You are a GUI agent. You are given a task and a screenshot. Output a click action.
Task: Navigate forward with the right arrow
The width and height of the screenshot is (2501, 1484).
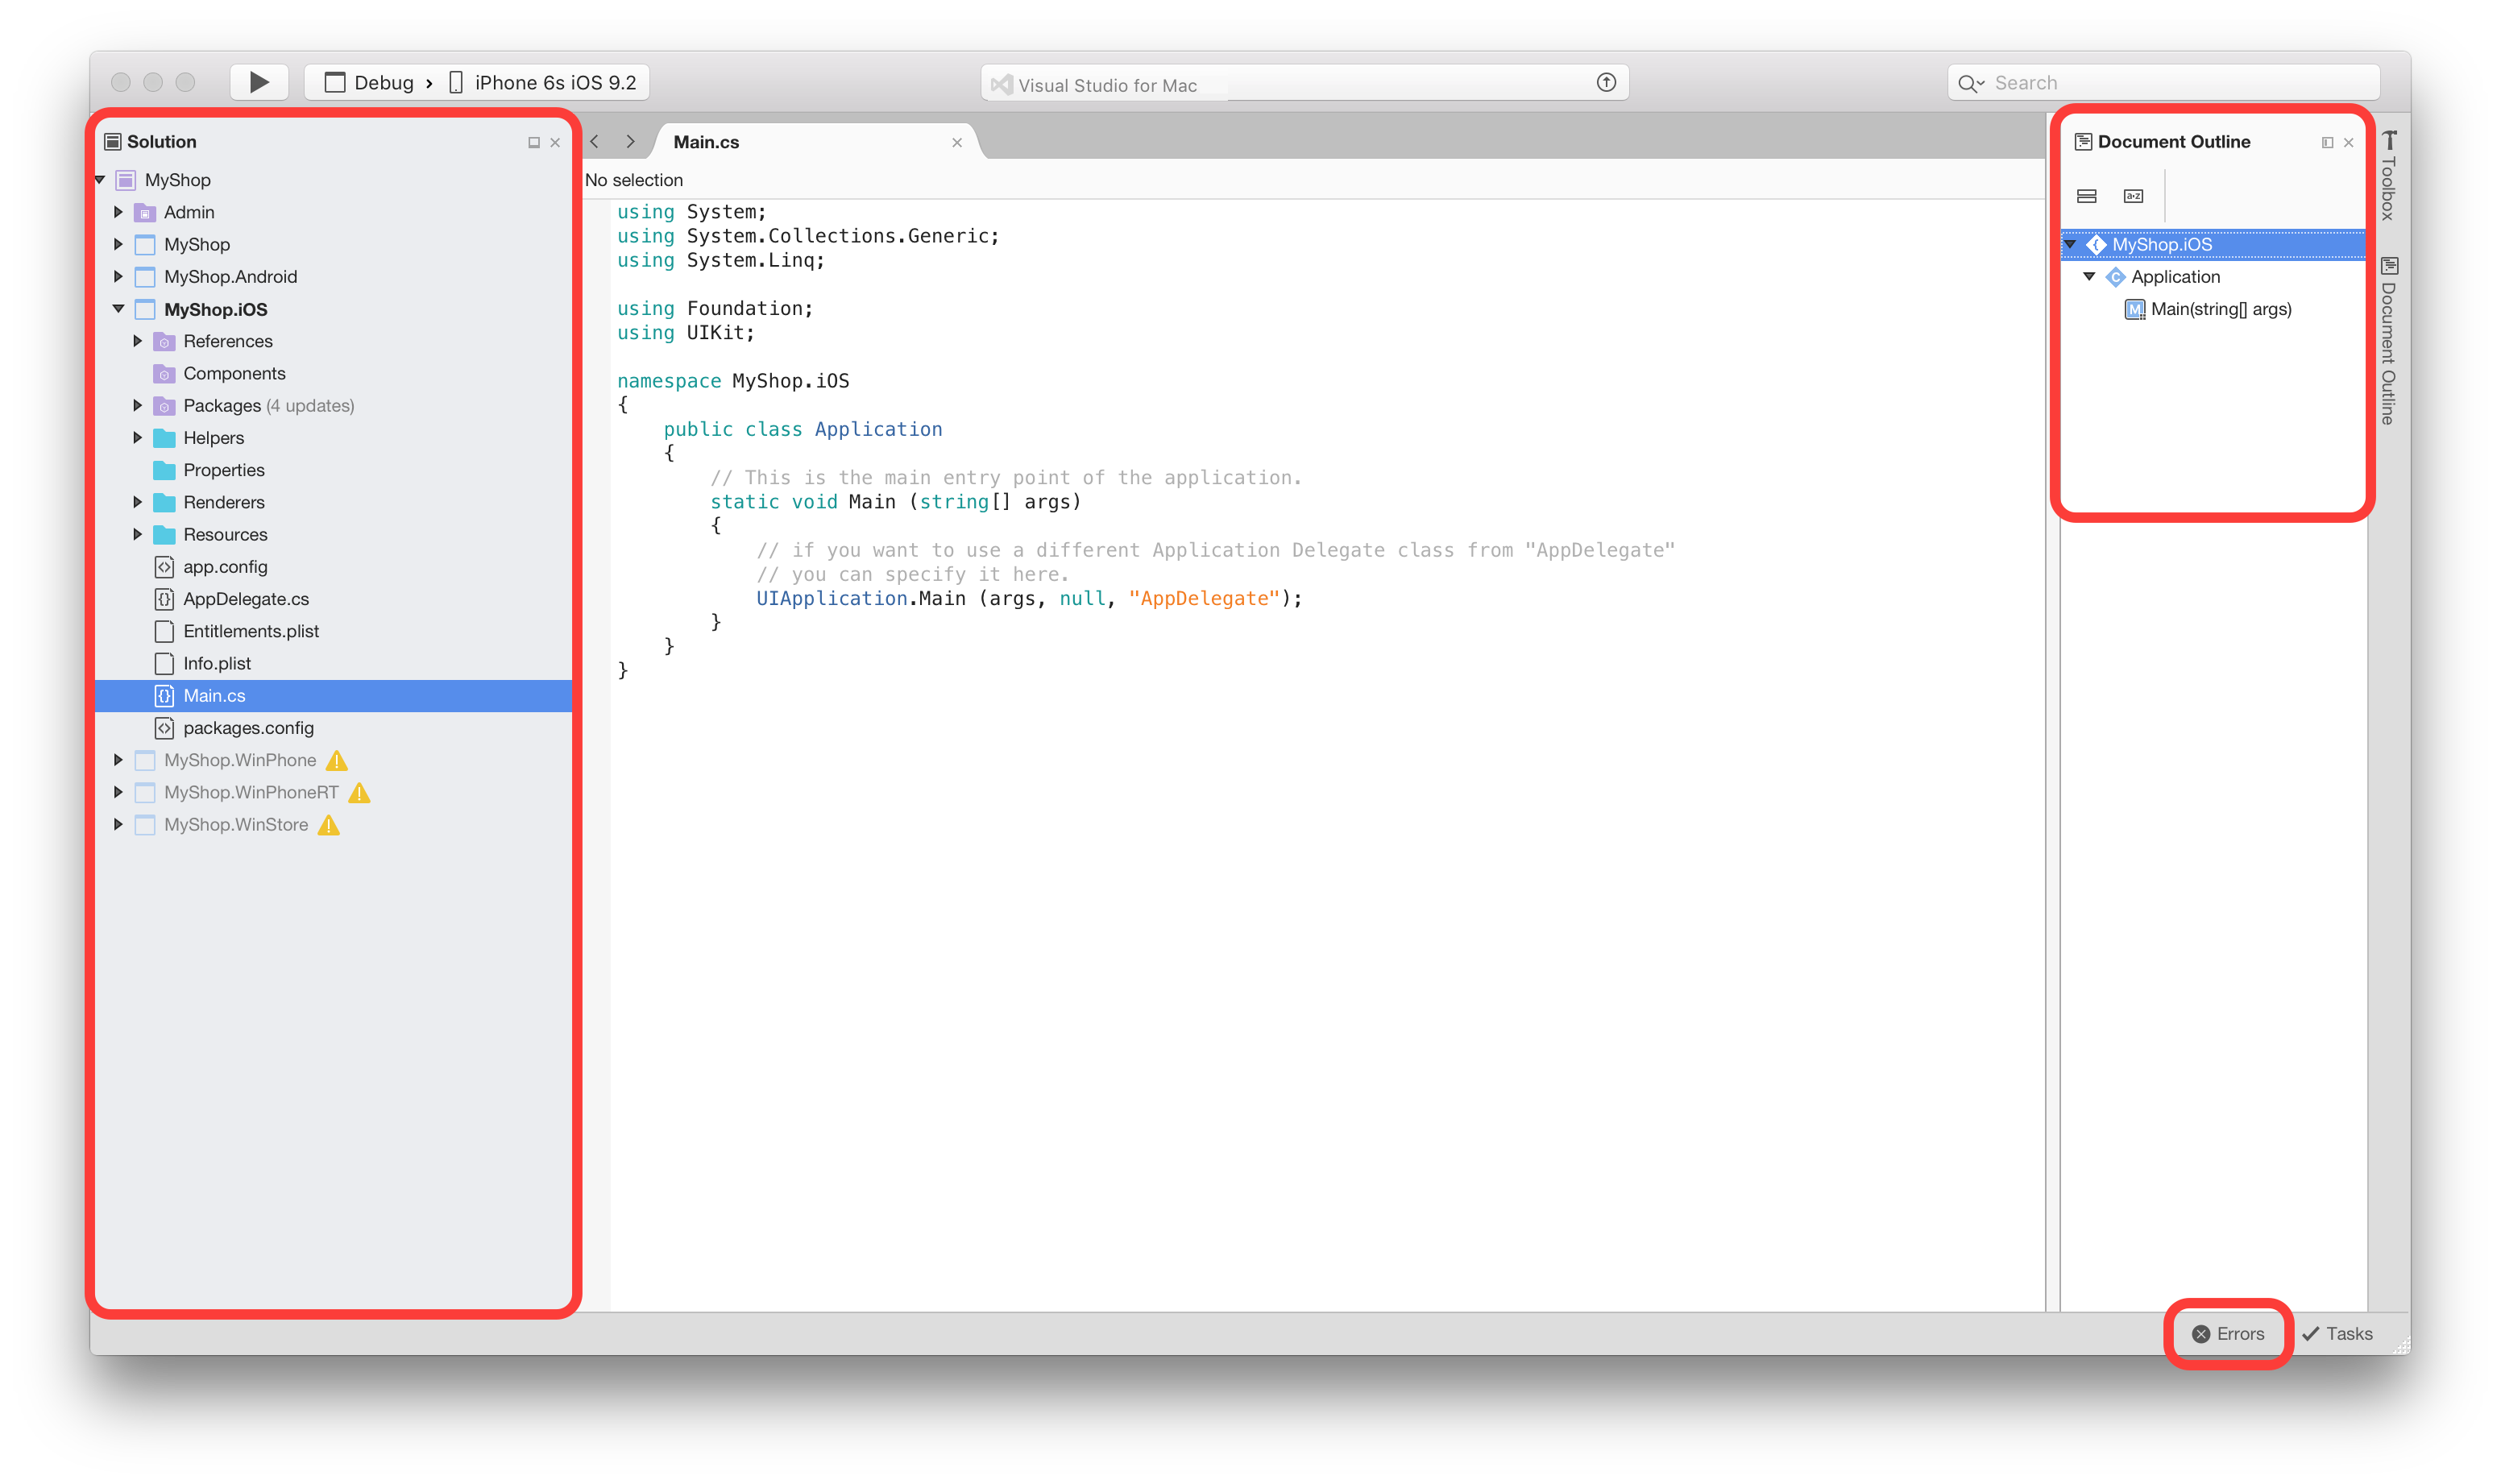coord(630,142)
